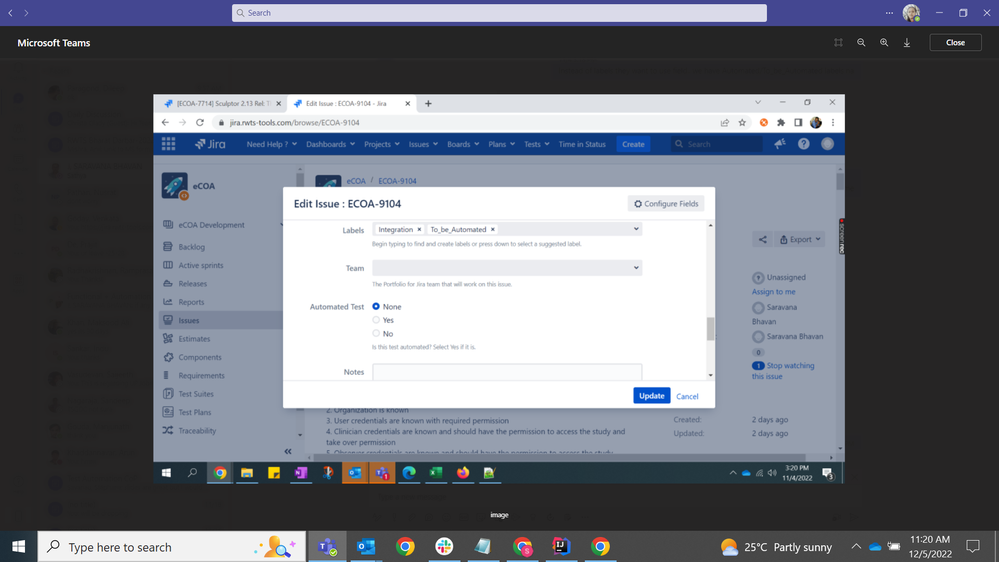Click the dialog's vertical scrollbar thumb
999x562 pixels.
pyautogui.click(x=710, y=329)
